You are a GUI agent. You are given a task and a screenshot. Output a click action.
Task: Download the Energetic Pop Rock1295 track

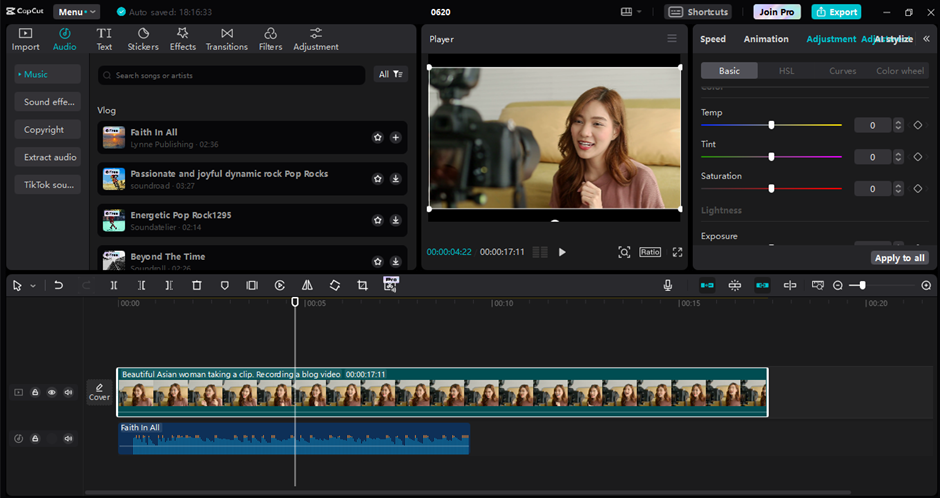pos(396,220)
